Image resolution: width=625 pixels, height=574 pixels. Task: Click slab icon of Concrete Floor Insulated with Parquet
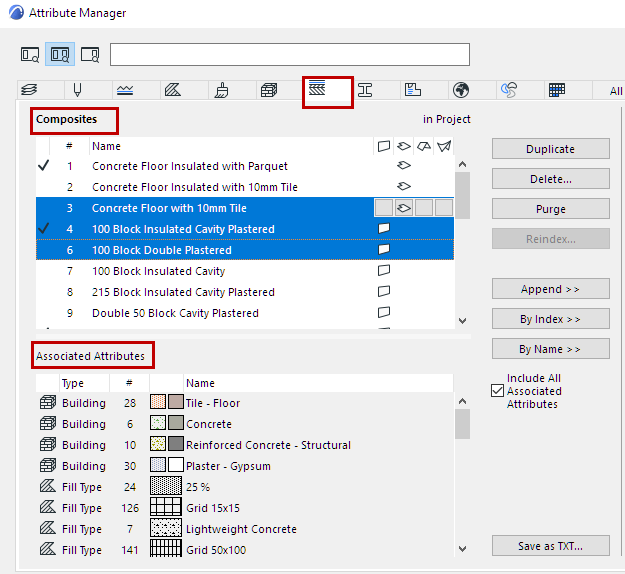coord(404,165)
